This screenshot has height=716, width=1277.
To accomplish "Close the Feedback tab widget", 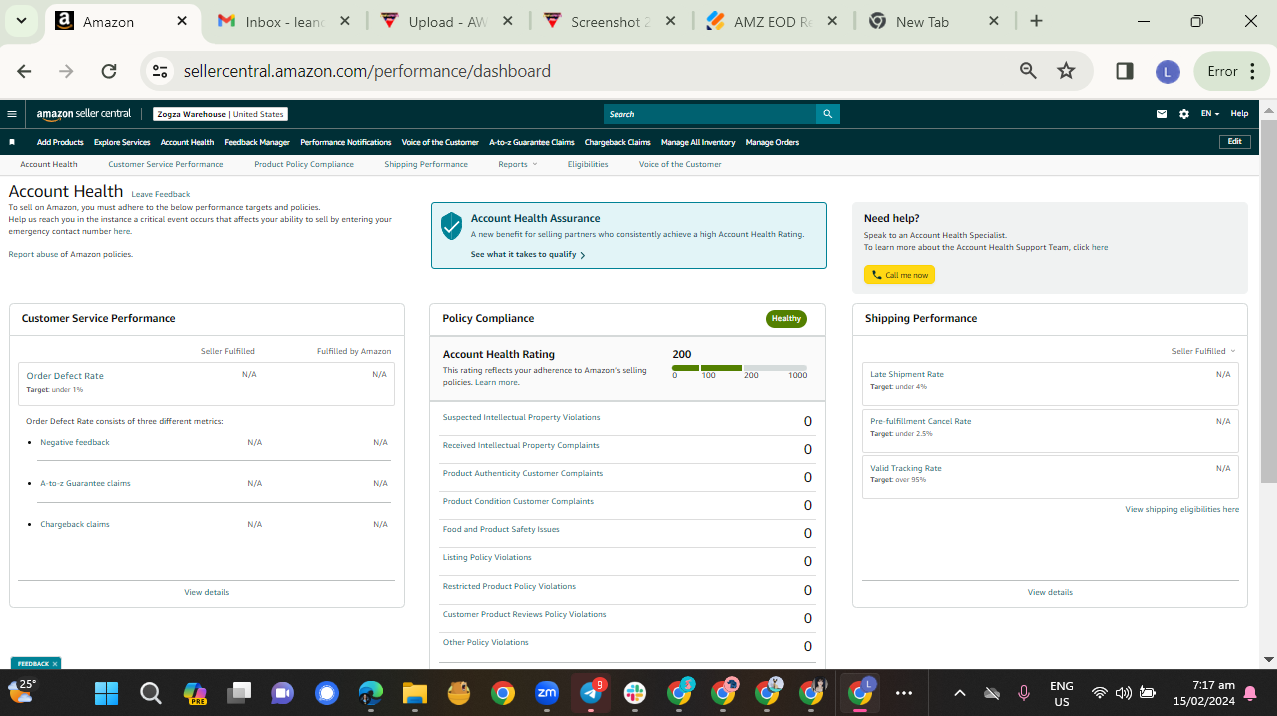I will (55, 663).
